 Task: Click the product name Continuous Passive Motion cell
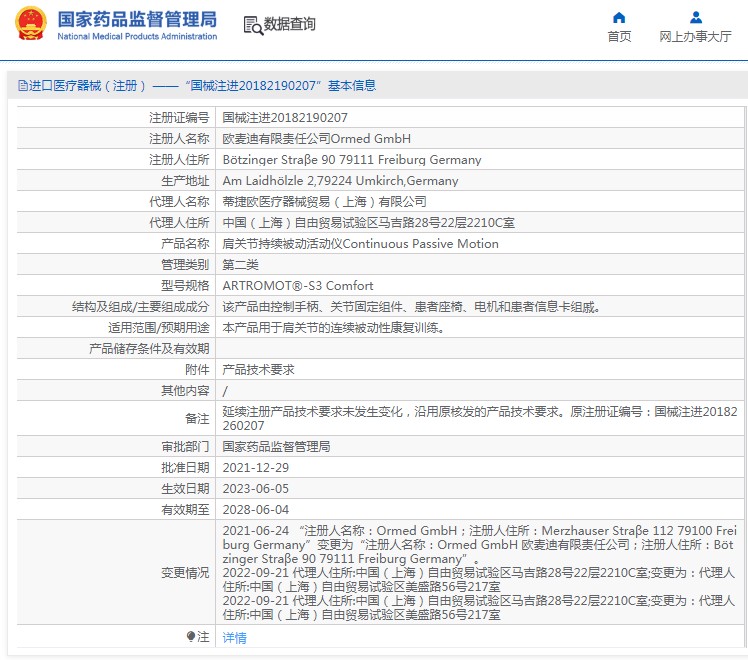pos(359,243)
